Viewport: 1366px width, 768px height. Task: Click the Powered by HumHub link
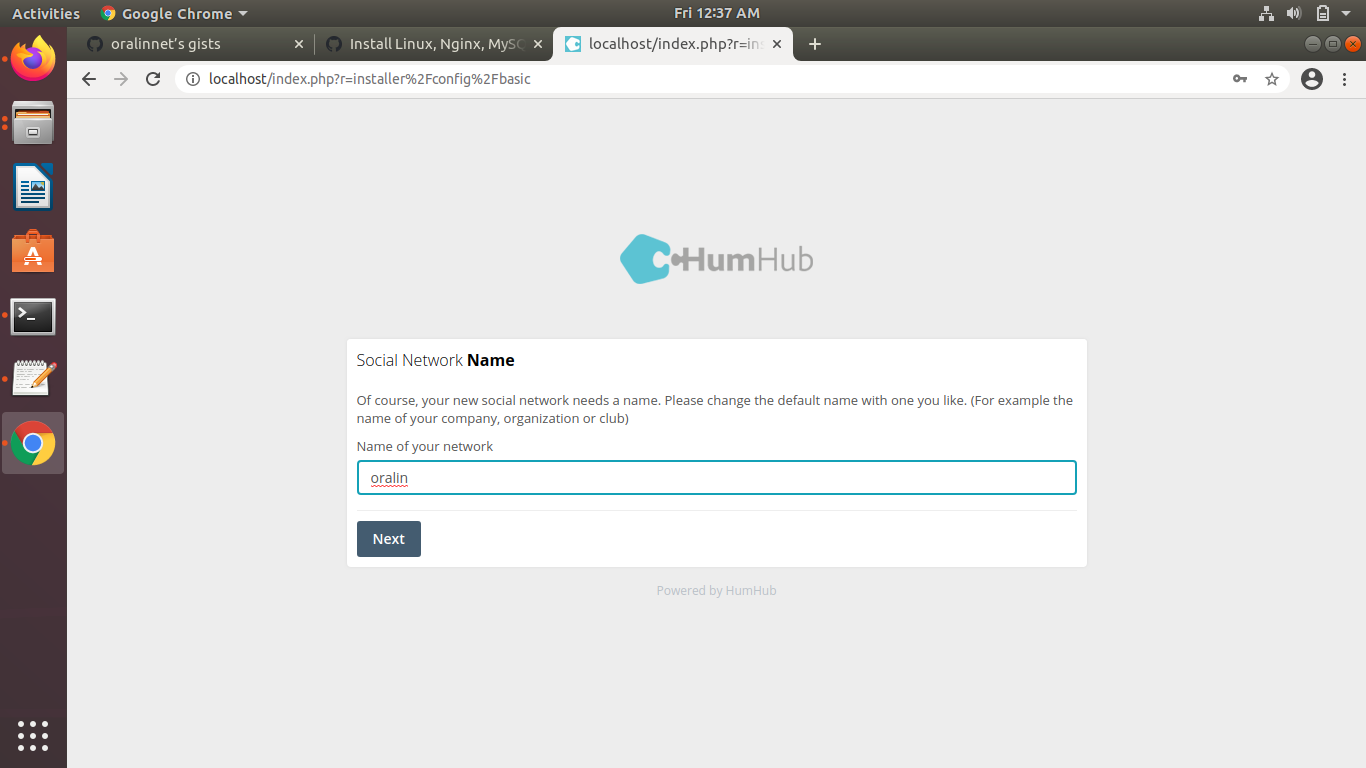point(716,590)
